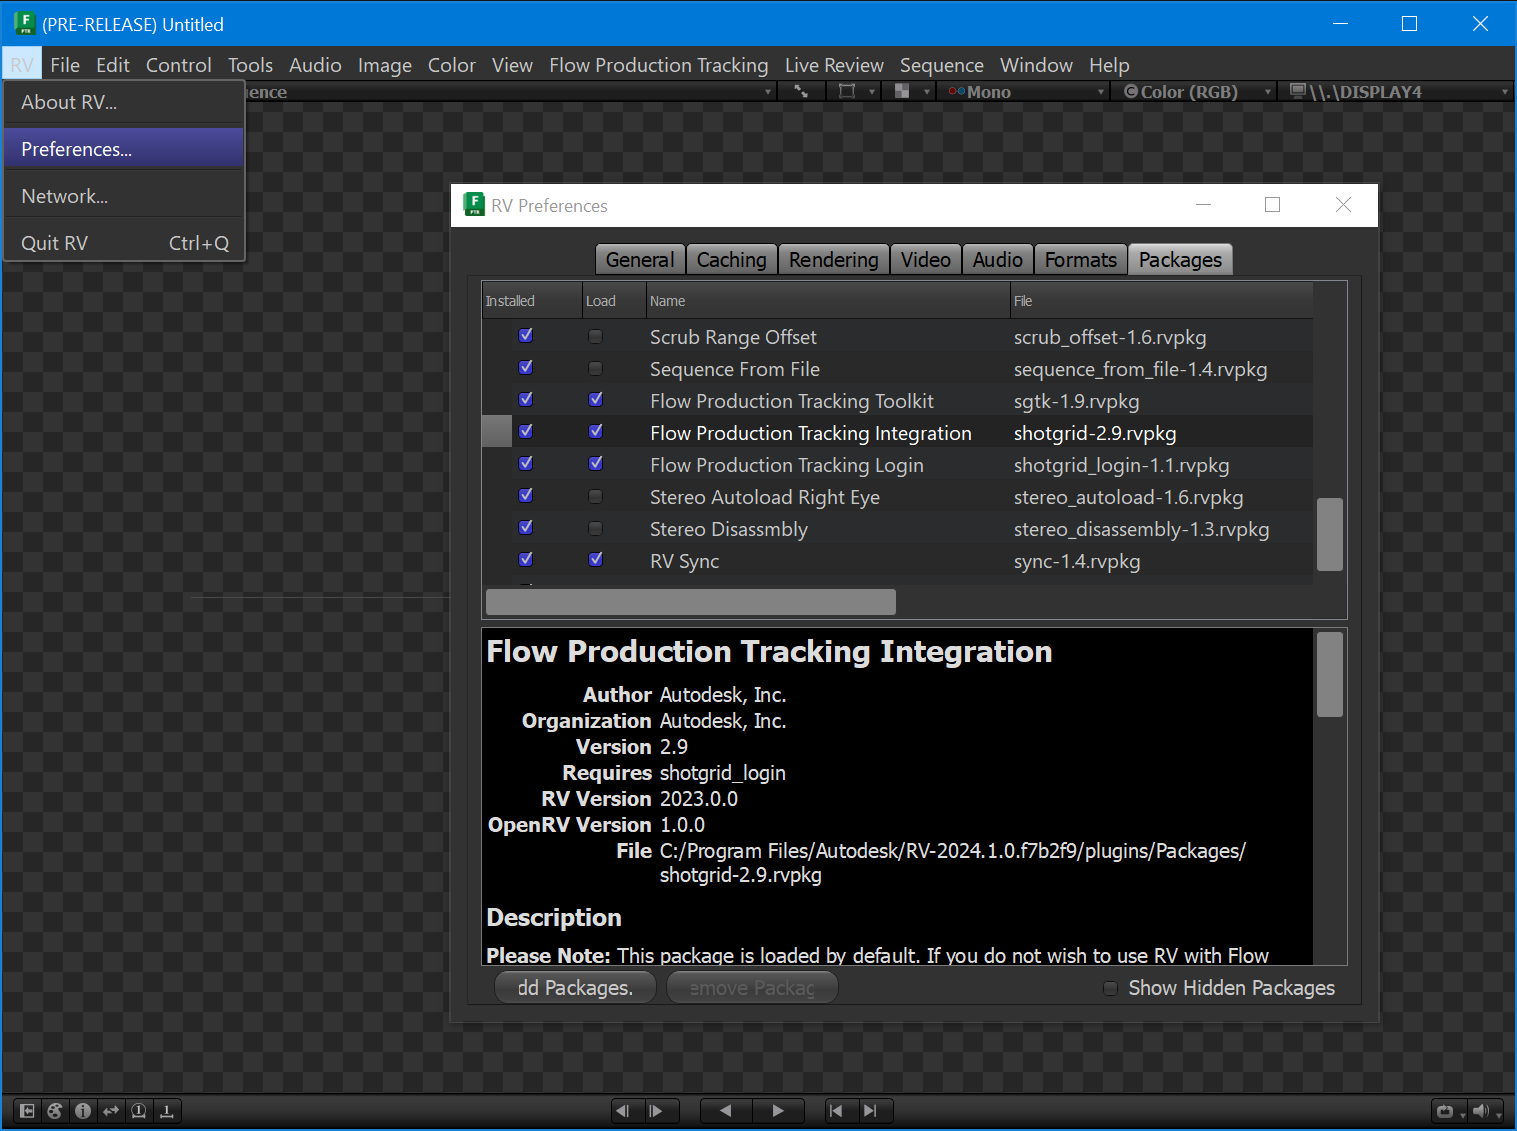Disable Load for Flow Production Tracking Login
This screenshot has width=1517, height=1131.
pos(596,464)
